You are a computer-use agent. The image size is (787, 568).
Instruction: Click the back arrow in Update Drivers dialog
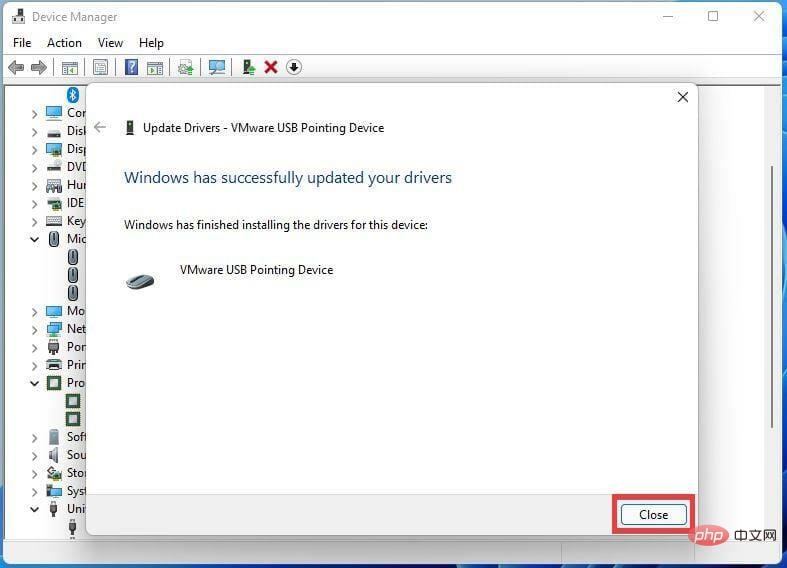click(100, 127)
